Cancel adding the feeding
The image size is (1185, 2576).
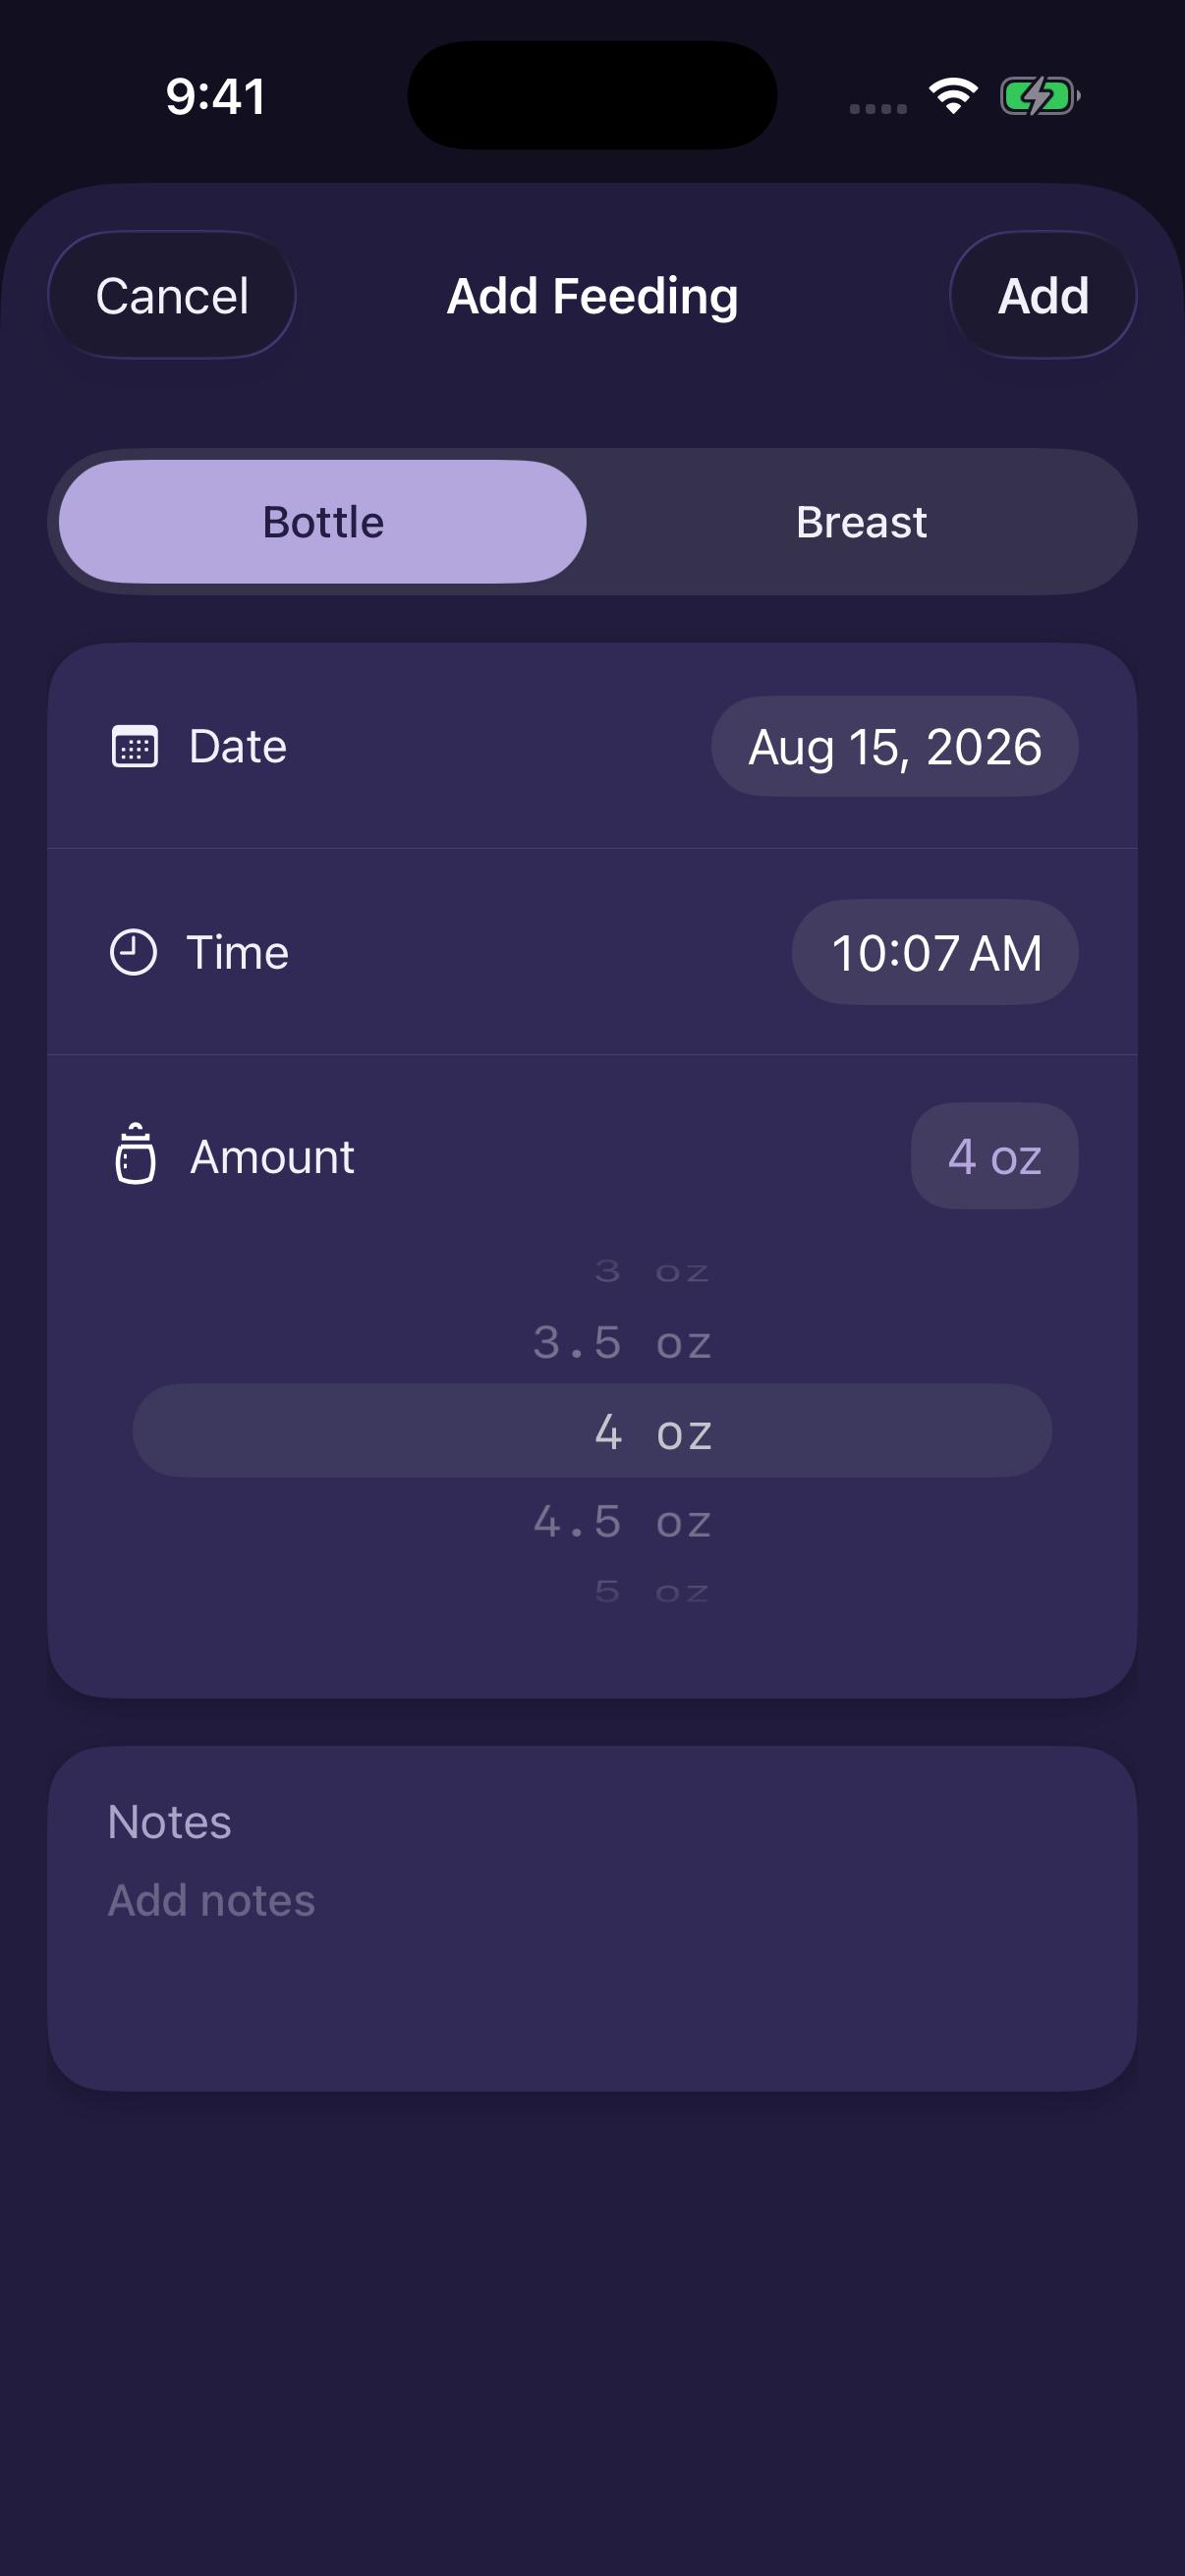tap(172, 296)
